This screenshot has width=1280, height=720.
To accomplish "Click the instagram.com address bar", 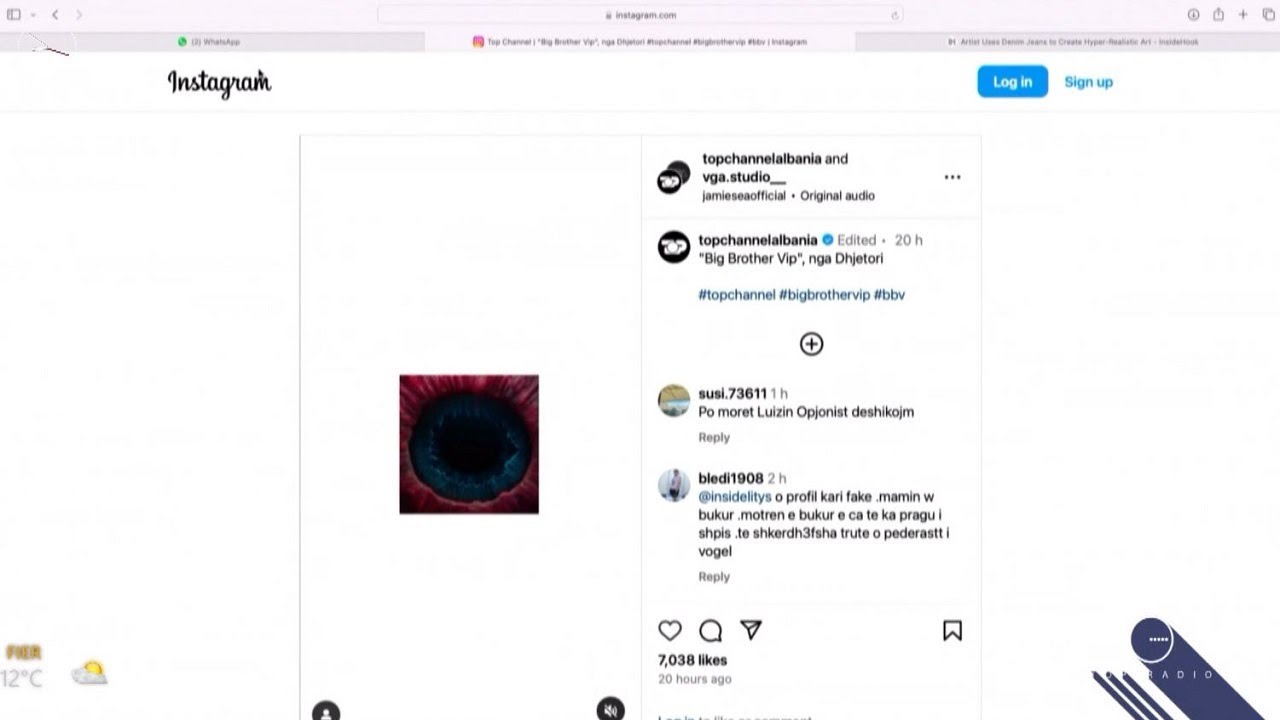I will [x=640, y=15].
